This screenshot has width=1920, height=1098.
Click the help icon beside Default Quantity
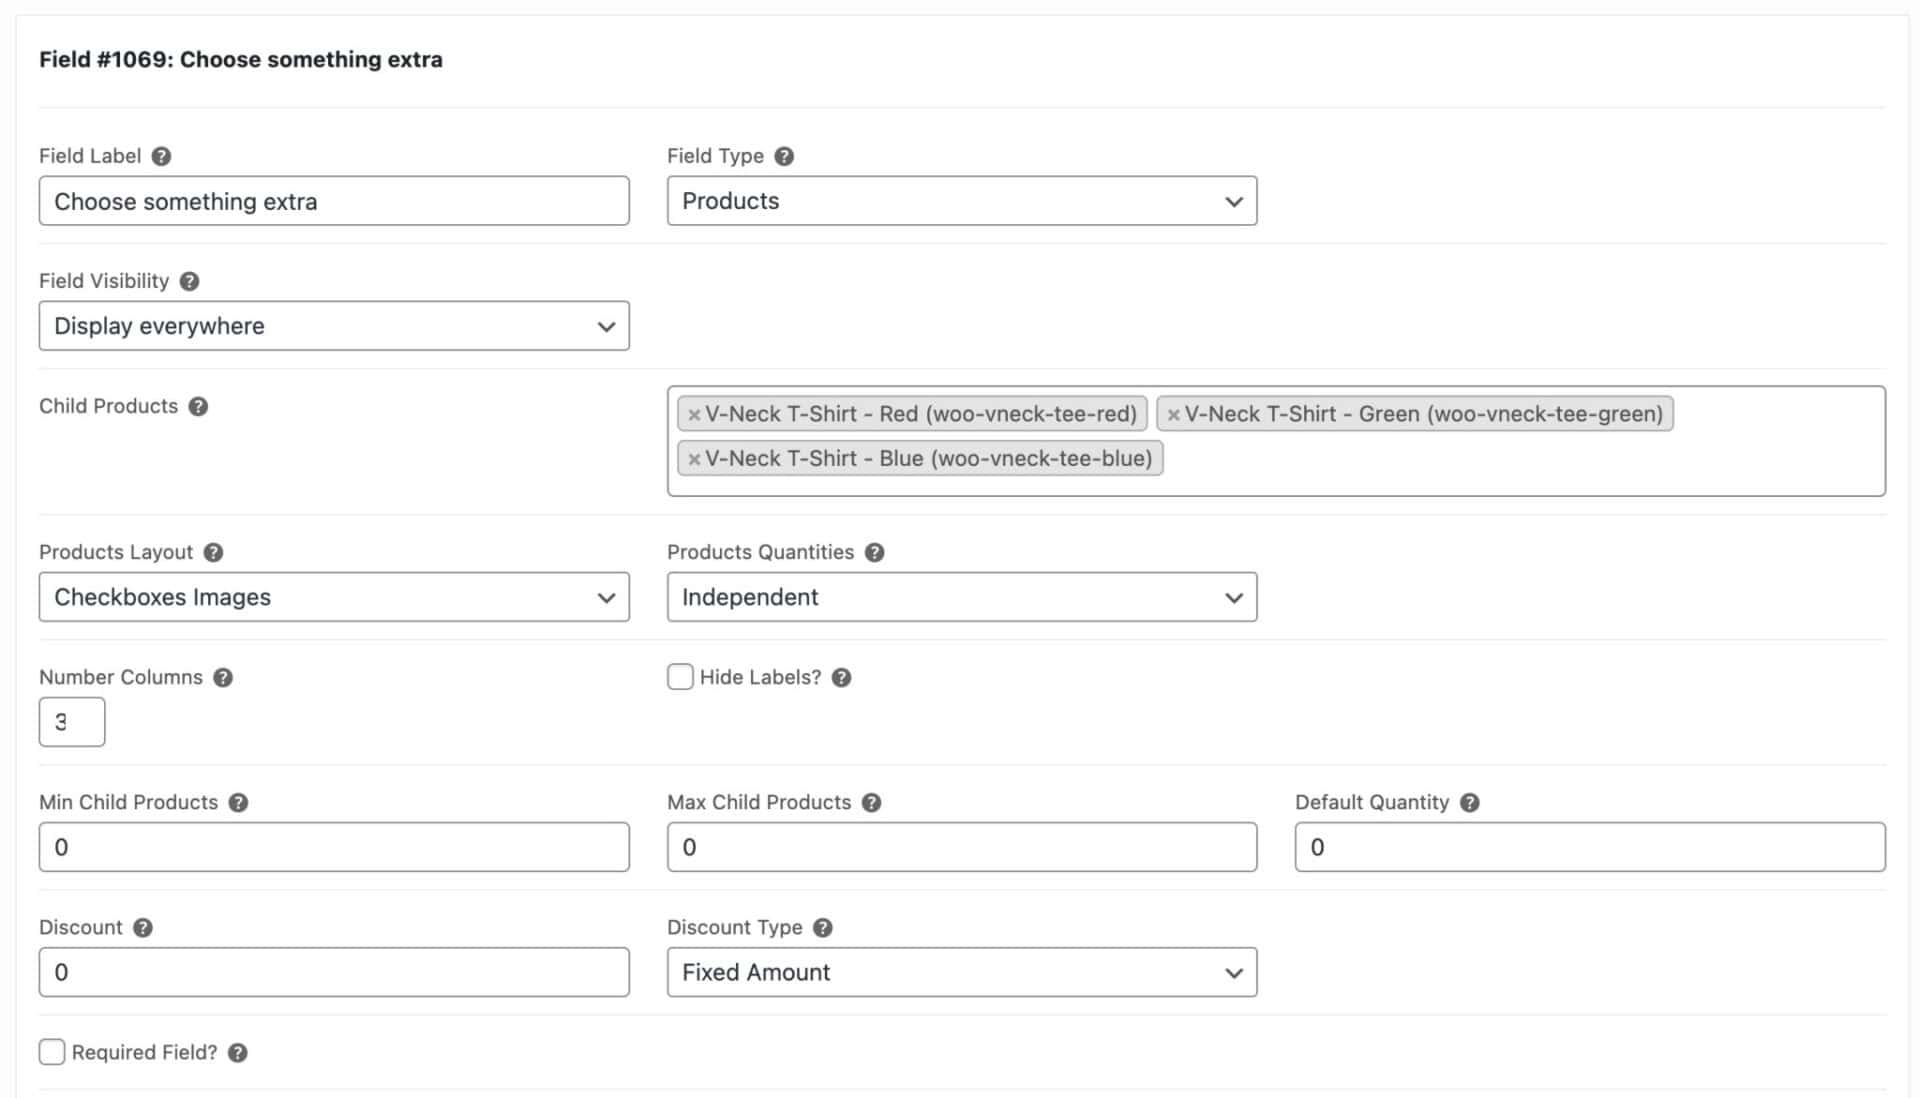tap(1470, 802)
